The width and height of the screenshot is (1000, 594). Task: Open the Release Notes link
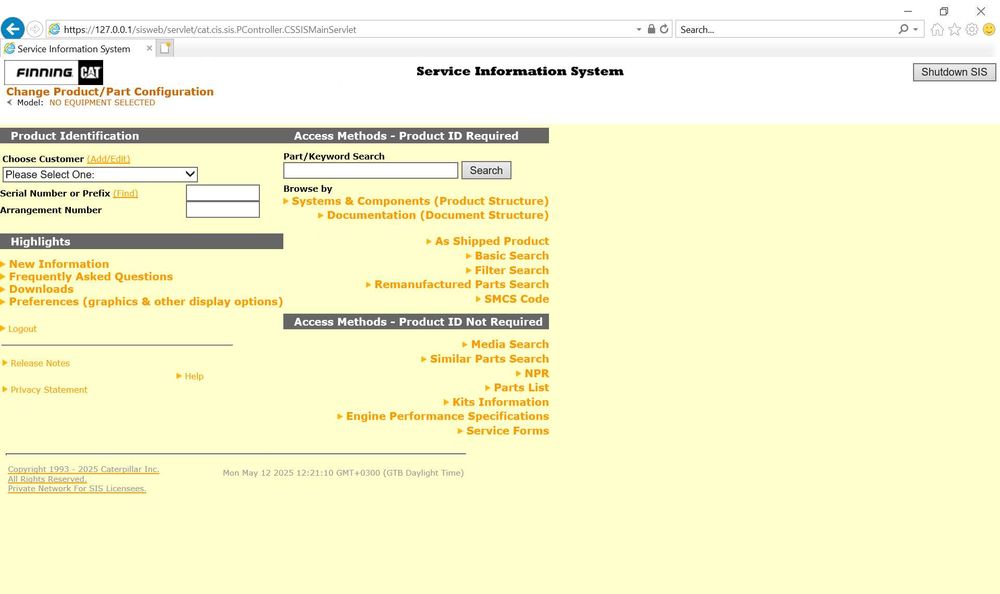coord(40,363)
